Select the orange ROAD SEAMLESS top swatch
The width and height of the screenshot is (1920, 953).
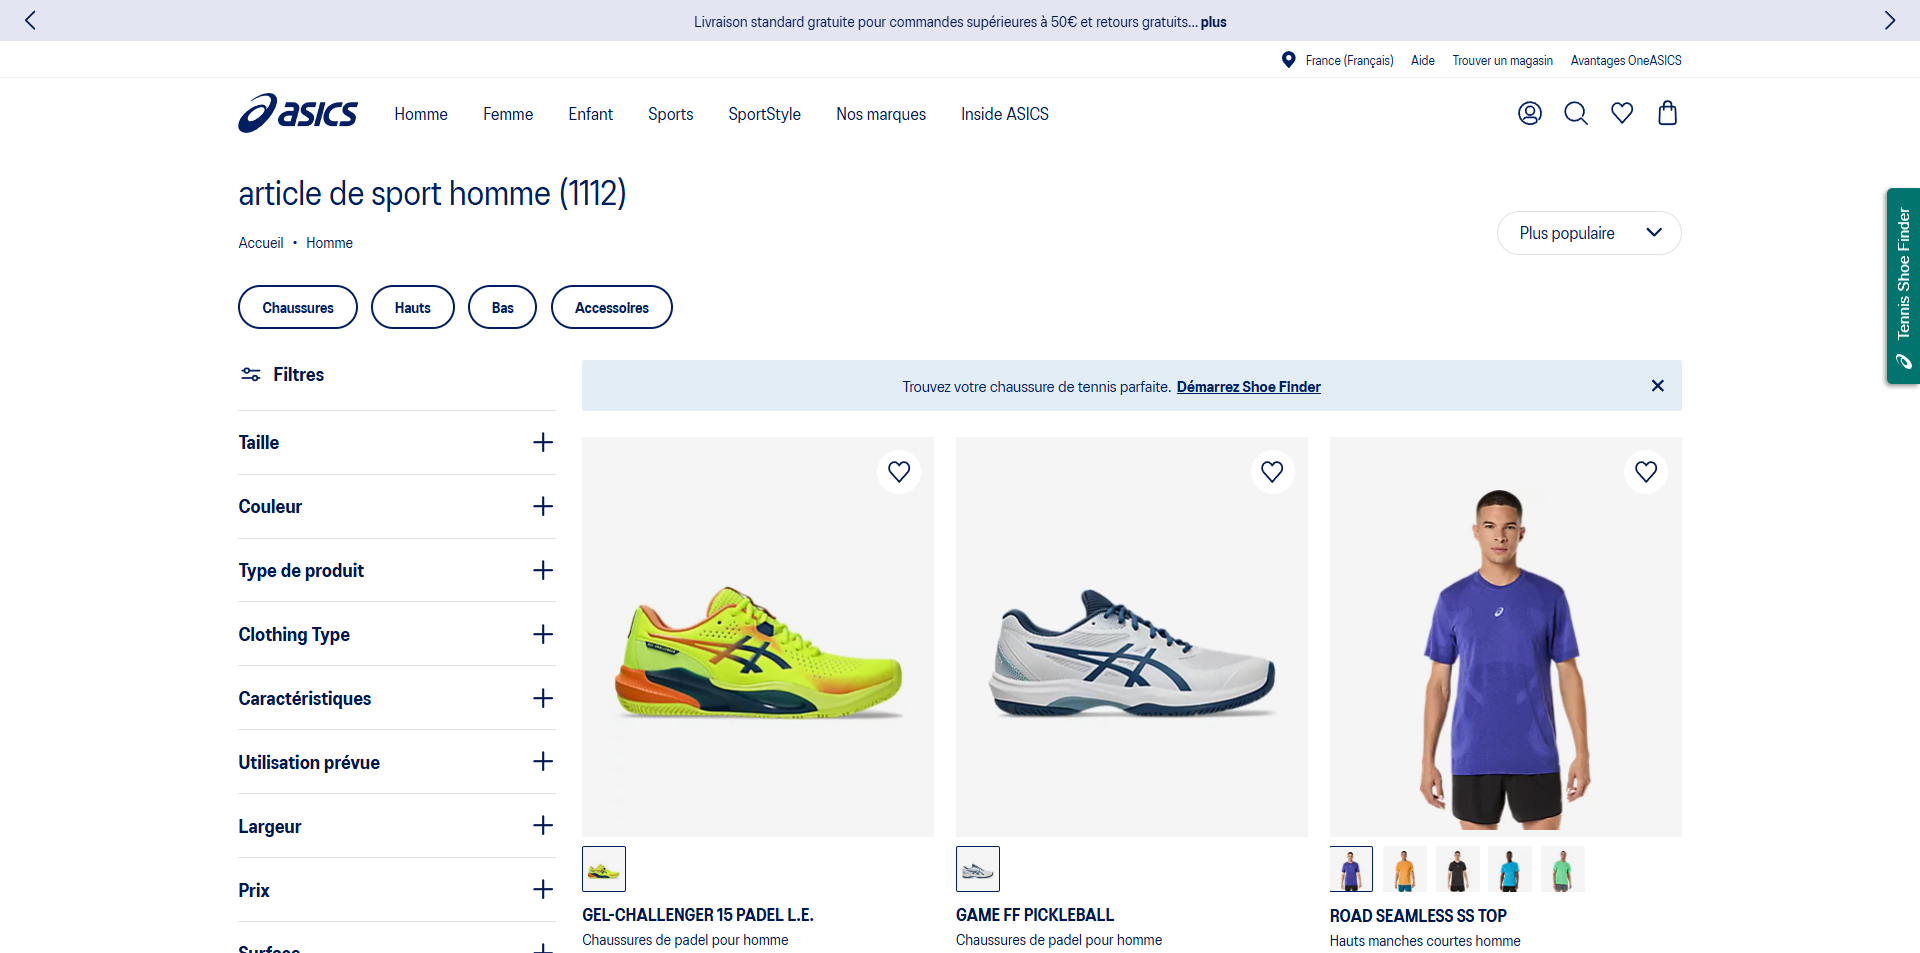coord(1405,869)
